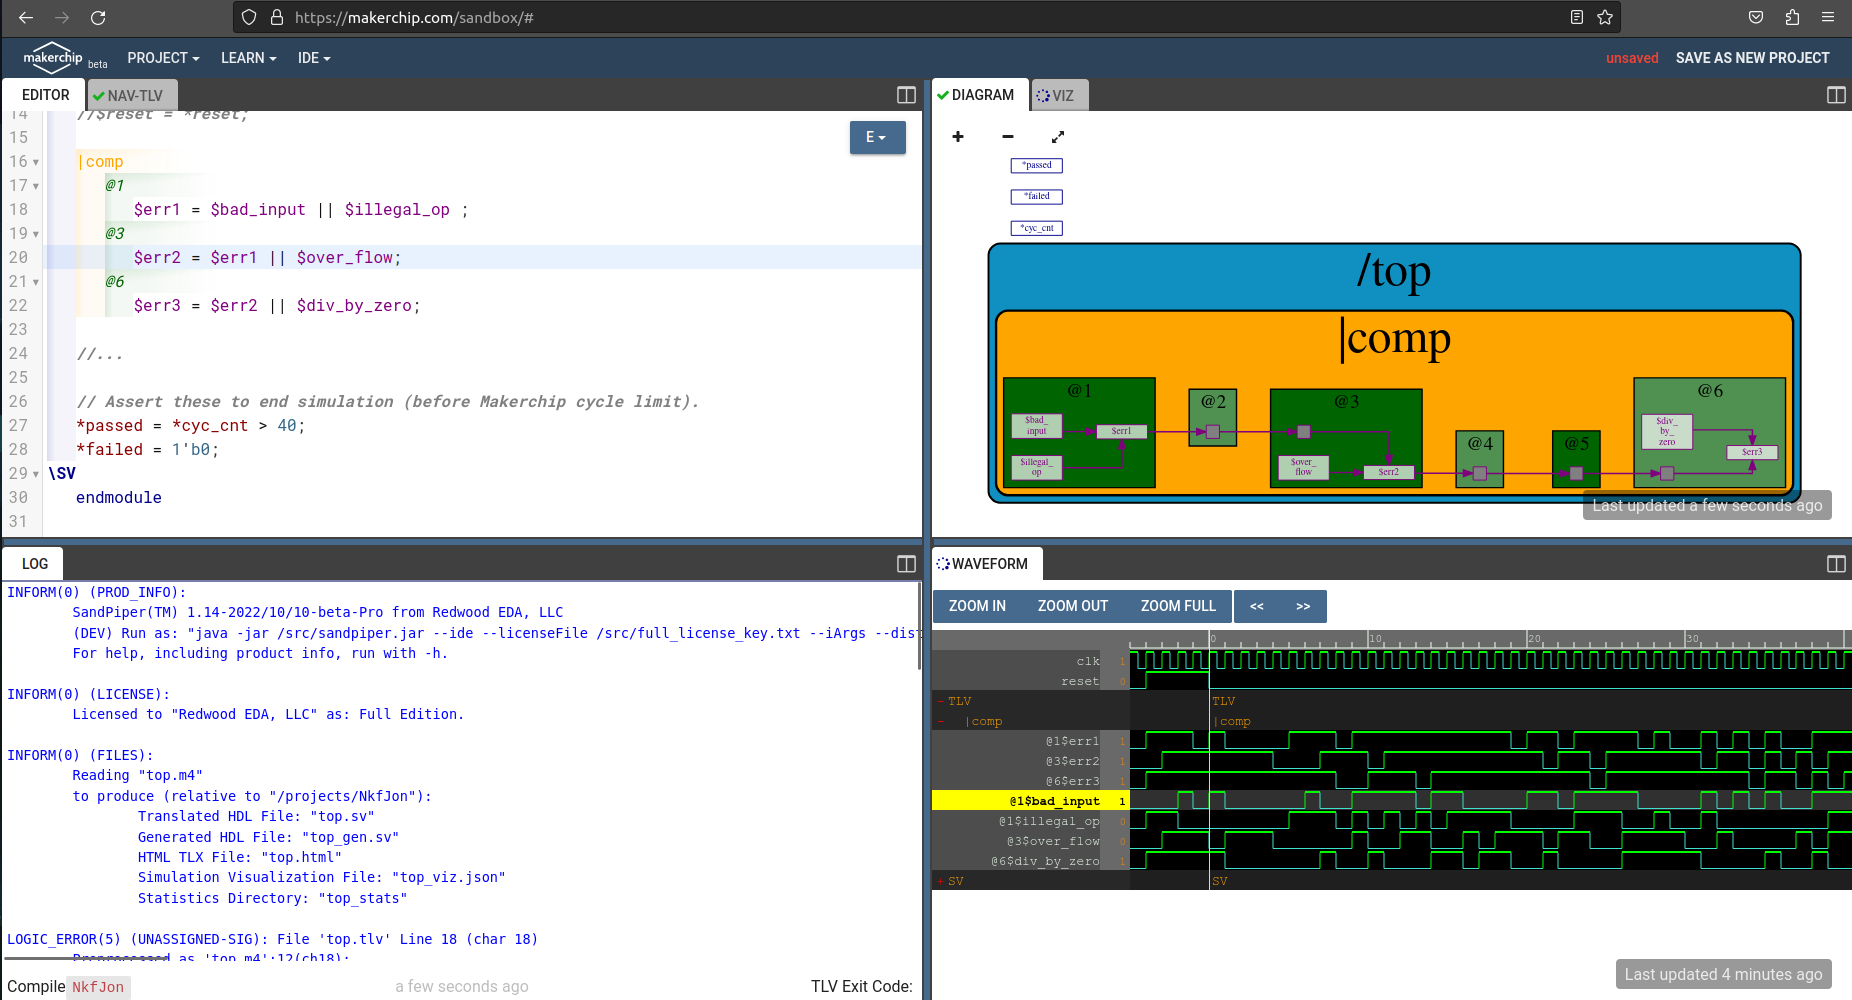The width and height of the screenshot is (1852, 1000).
Task: Reload the page with the refresh icon
Action: 98,17
